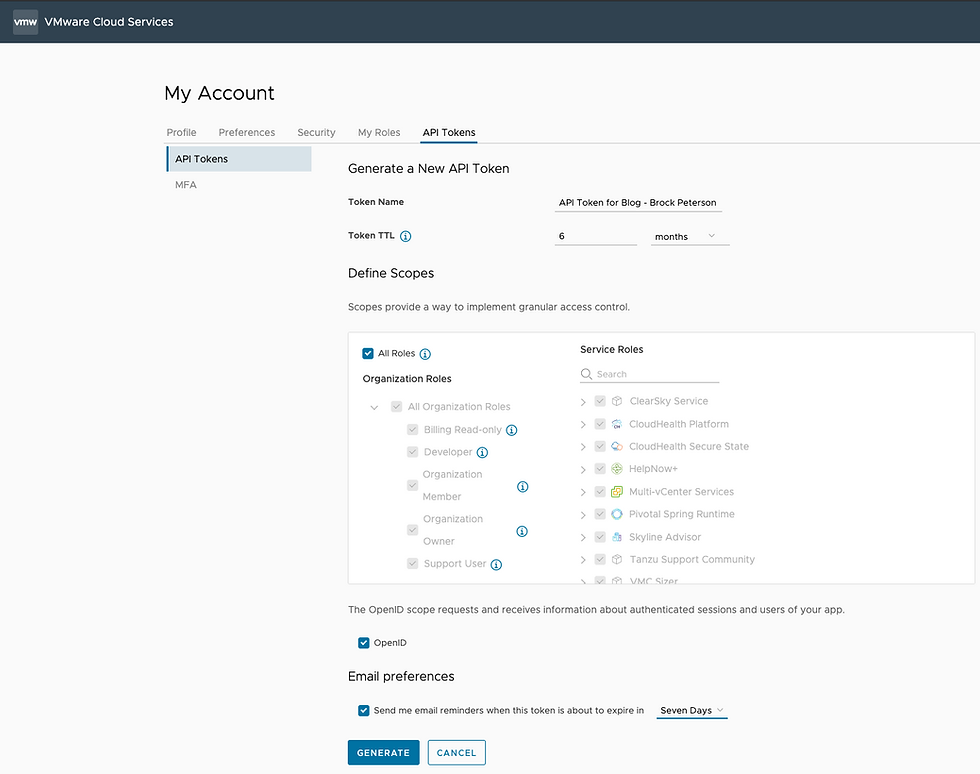Click the CANCEL button

pyautogui.click(x=456, y=753)
